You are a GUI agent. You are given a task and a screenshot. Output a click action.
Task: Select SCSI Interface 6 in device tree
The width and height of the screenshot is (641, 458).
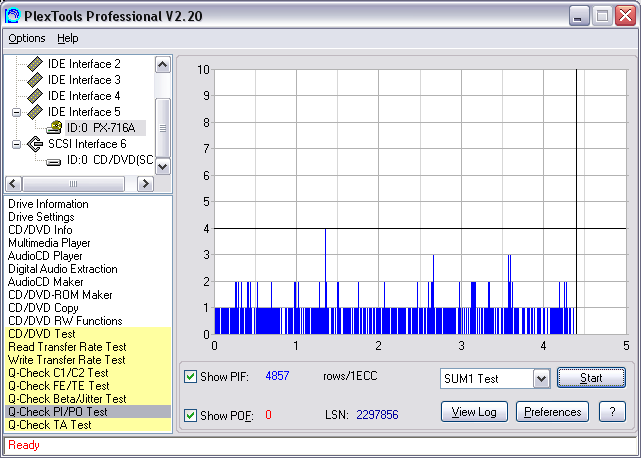[87, 144]
